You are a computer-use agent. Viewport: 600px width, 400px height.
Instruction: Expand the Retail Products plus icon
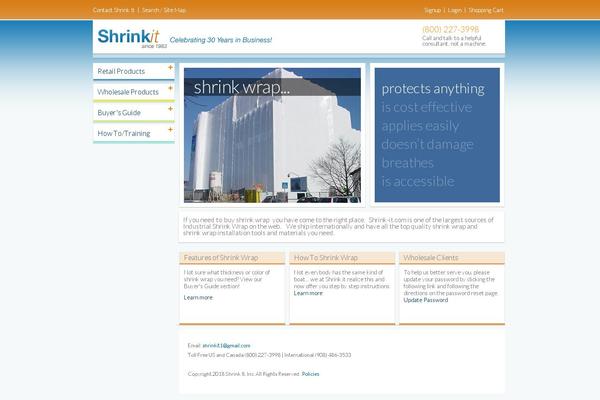170,67
